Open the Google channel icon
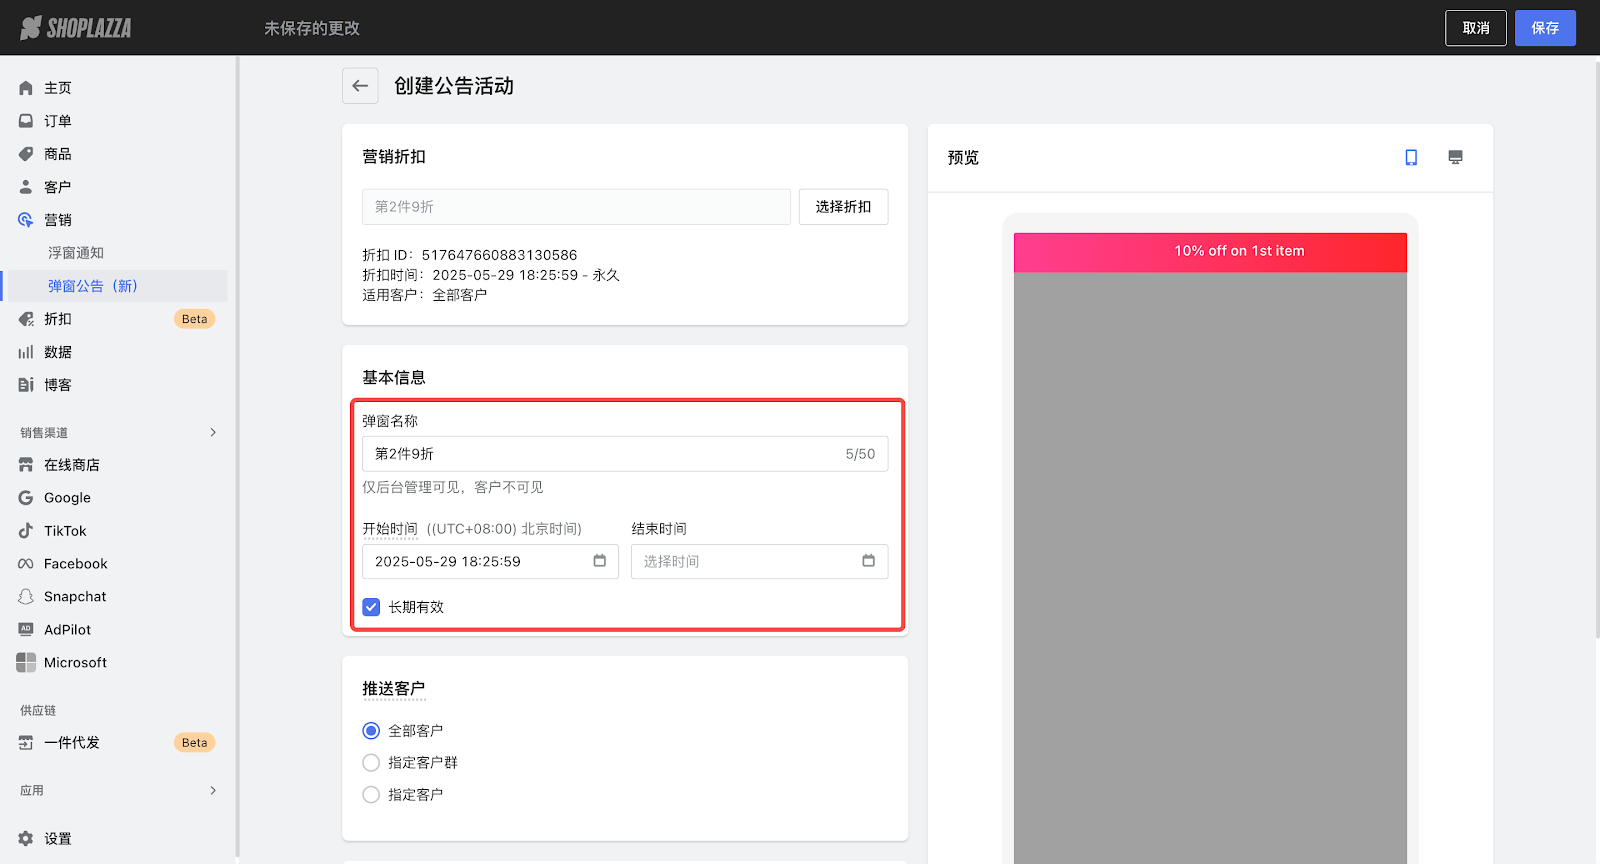 click(x=26, y=498)
